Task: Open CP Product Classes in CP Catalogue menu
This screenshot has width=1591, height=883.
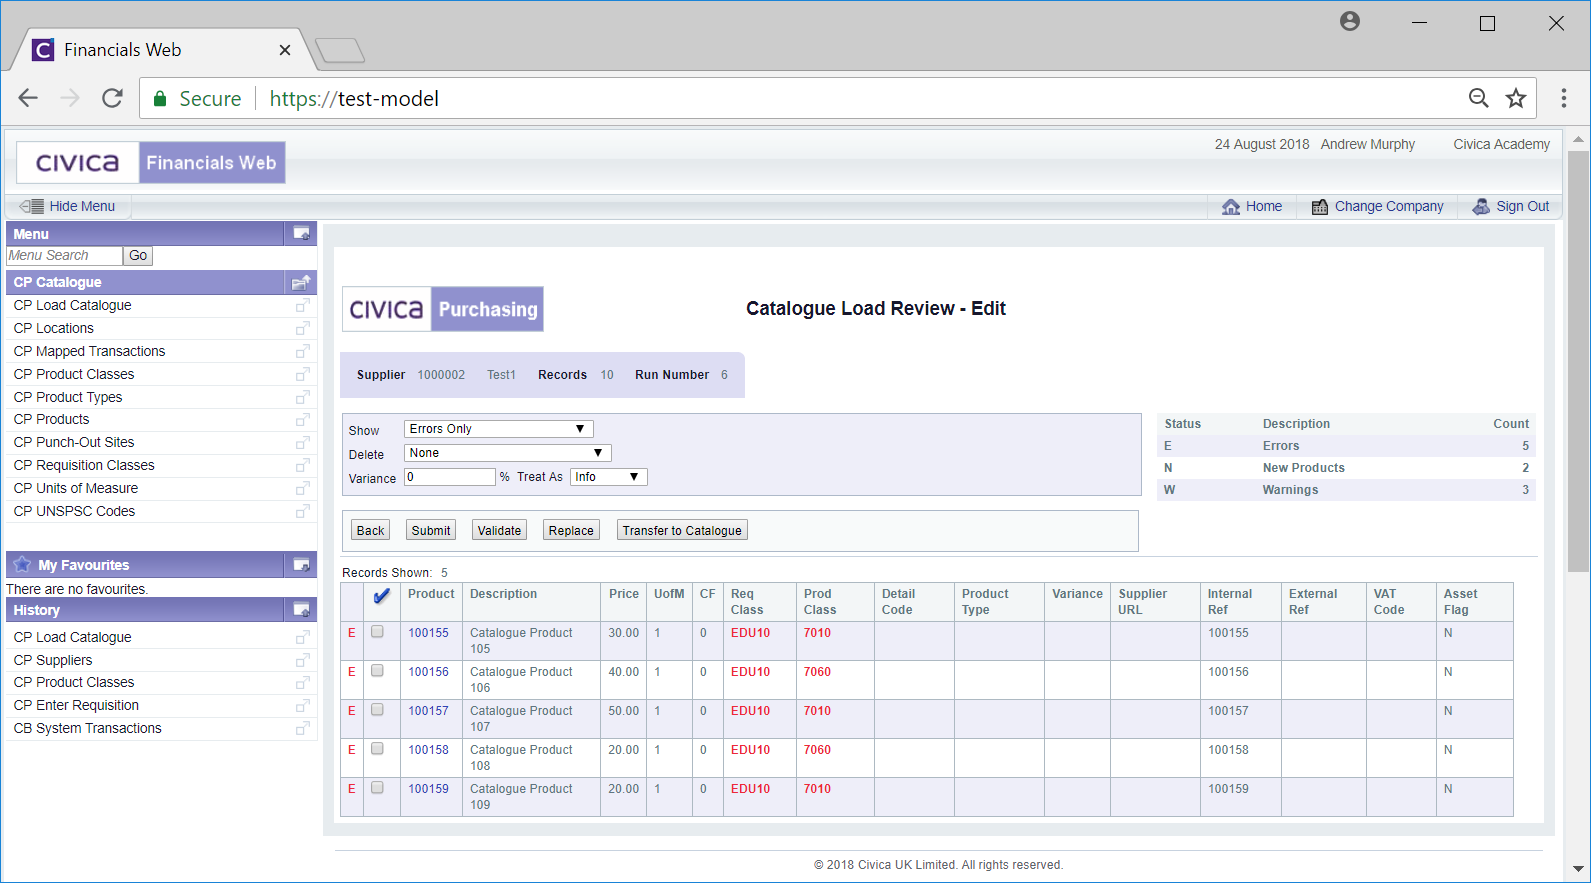Action: [74, 374]
